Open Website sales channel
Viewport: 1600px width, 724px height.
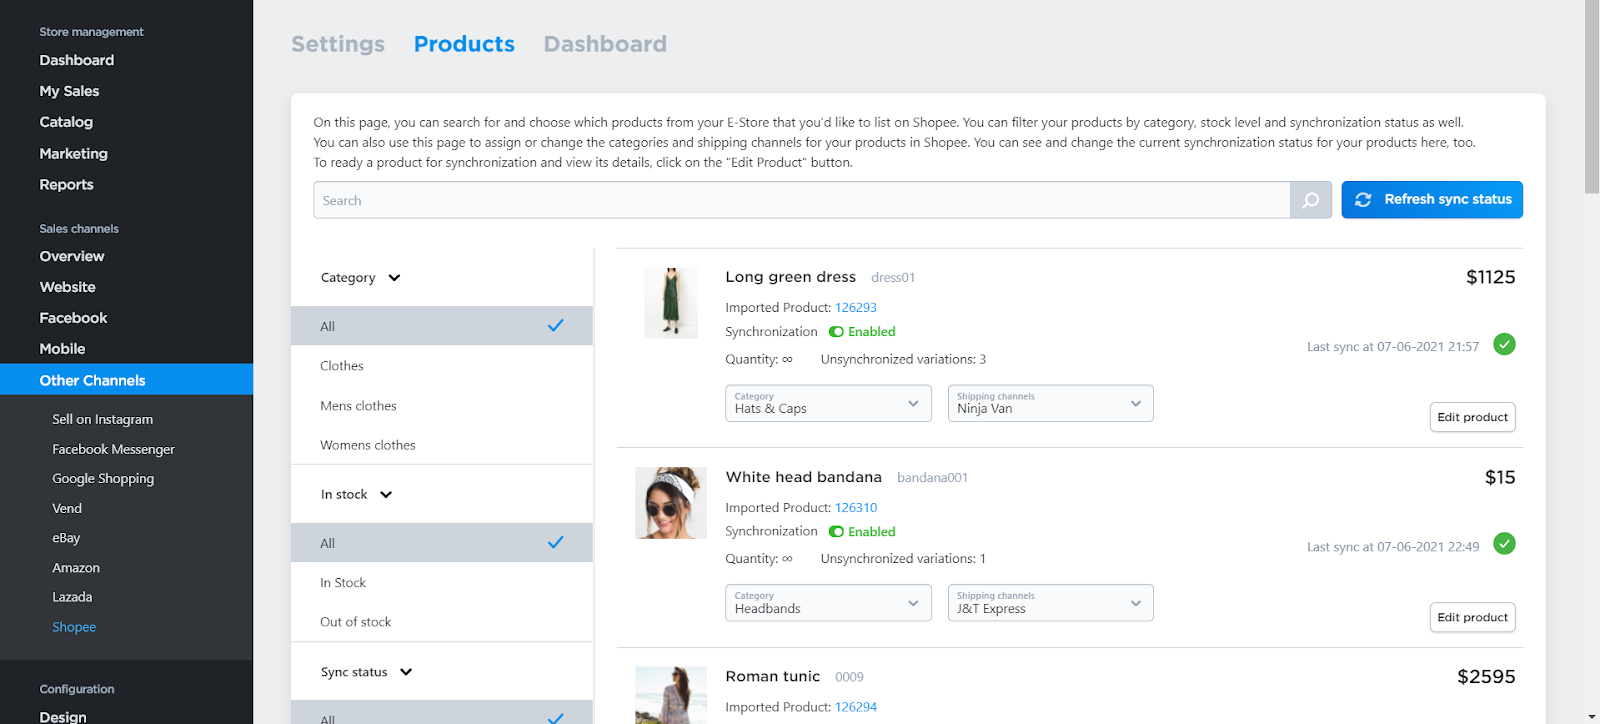(x=67, y=287)
